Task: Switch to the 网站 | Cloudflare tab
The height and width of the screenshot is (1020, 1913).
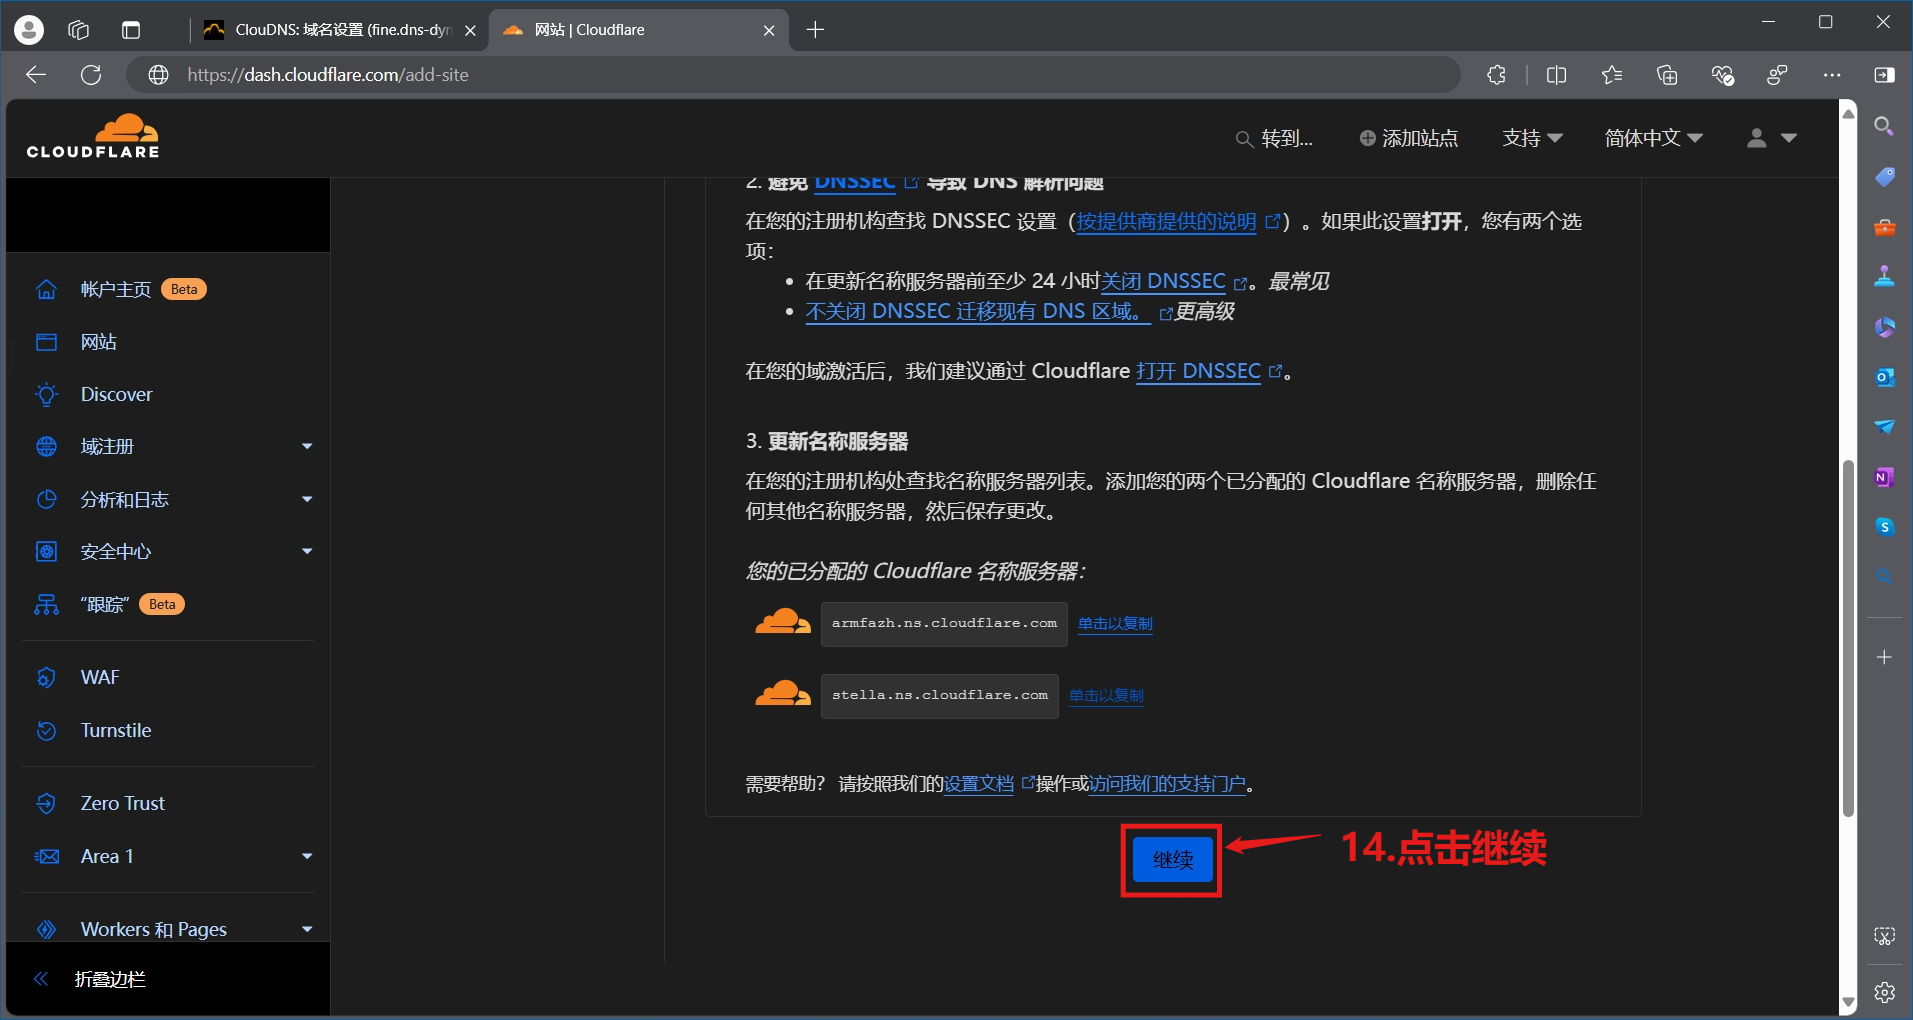Action: [638, 30]
